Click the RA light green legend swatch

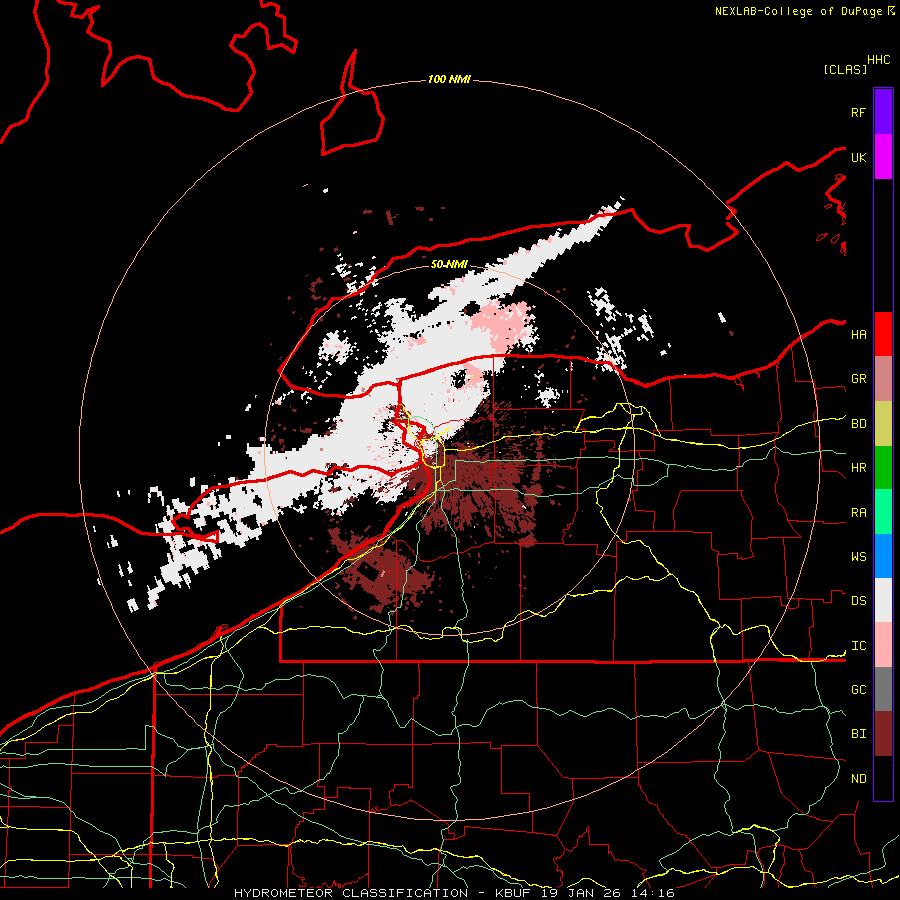[x=883, y=512]
